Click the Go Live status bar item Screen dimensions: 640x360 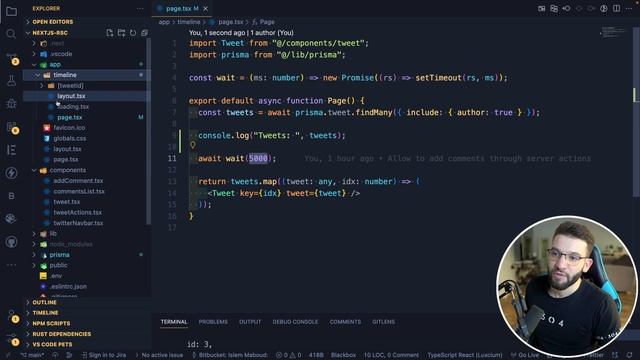click(x=525, y=355)
